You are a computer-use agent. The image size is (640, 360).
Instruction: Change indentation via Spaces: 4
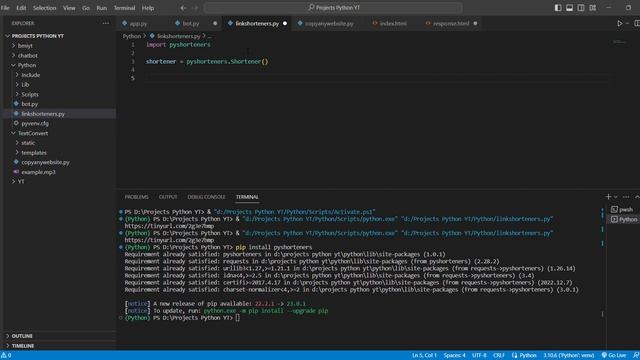pos(454,355)
